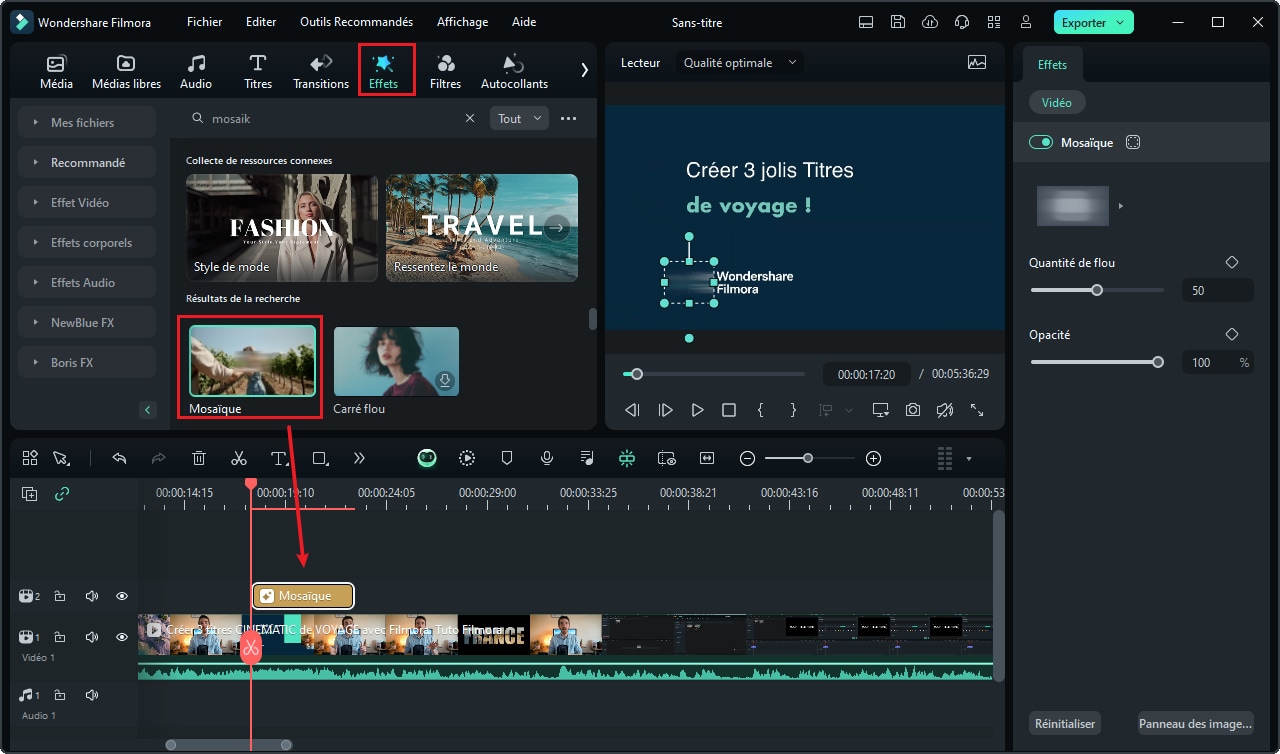Click the player snapshot display icon
The image size is (1280, 754).
click(977, 62)
